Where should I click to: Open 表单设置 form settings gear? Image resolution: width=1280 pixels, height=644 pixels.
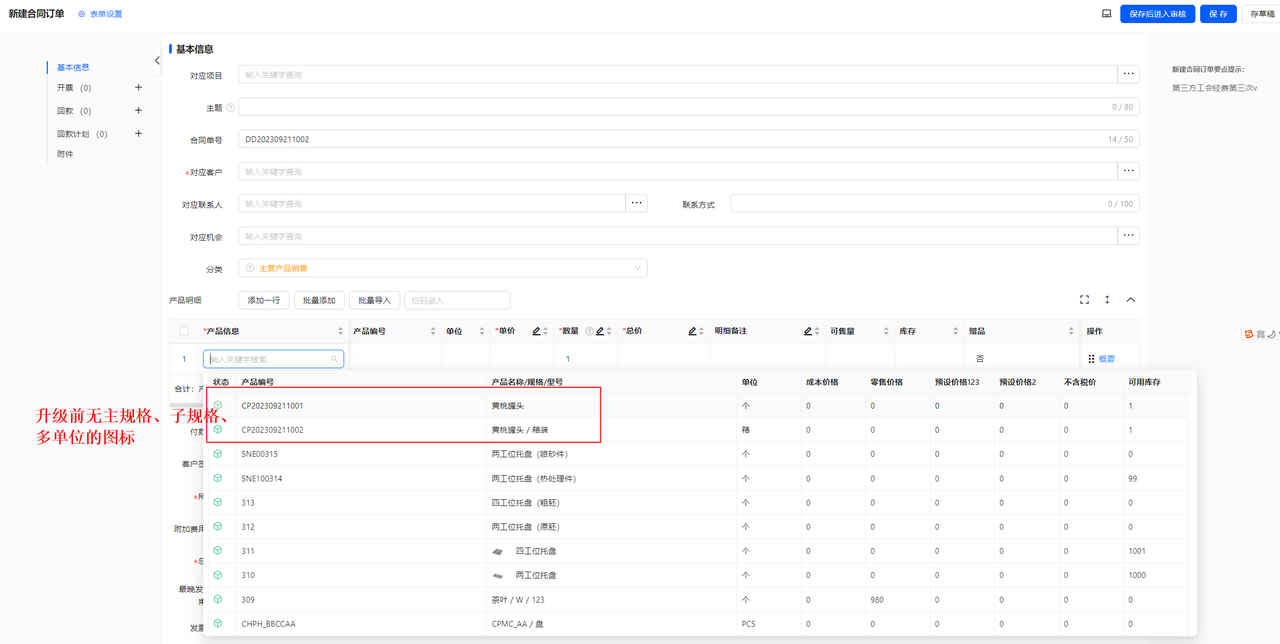pyautogui.click(x=82, y=14)
